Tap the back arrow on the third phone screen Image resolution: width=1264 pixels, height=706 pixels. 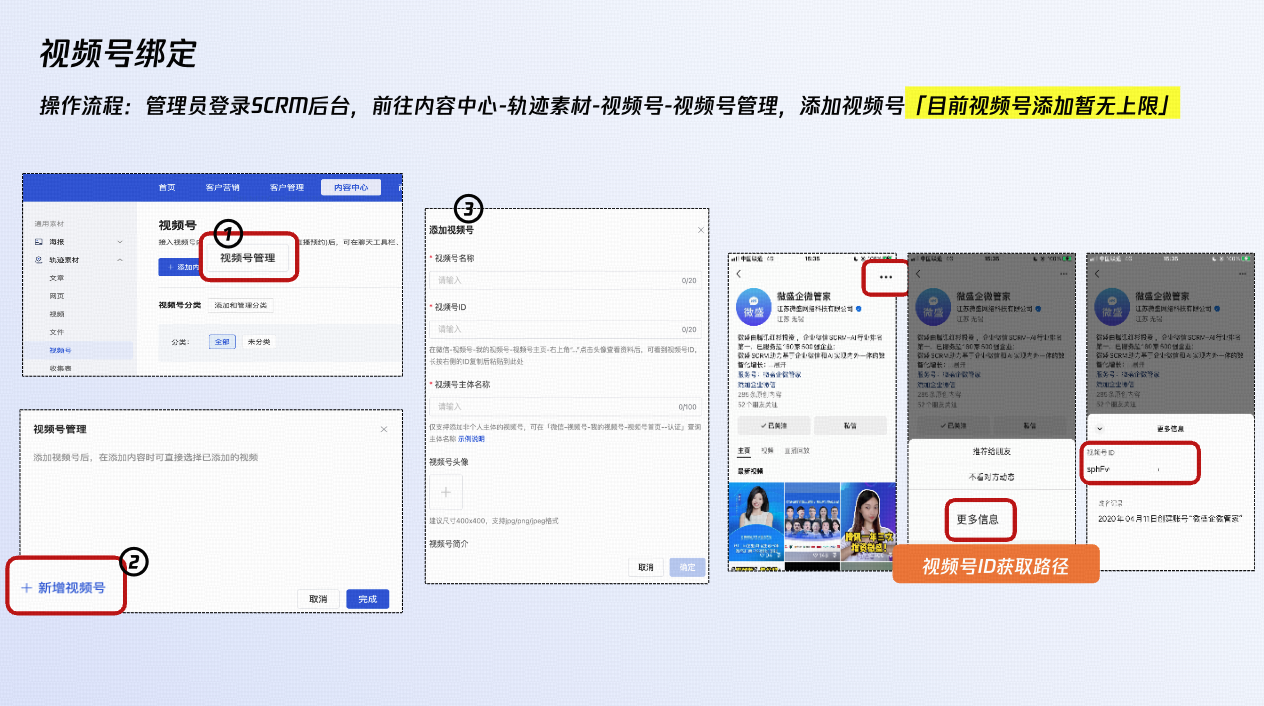tap(1096, 274)
